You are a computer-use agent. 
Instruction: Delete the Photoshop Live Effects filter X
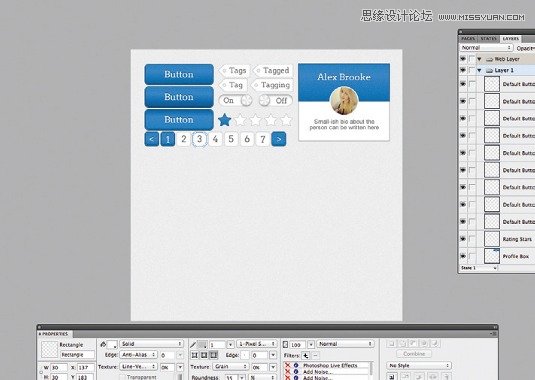tap(288, 365)
